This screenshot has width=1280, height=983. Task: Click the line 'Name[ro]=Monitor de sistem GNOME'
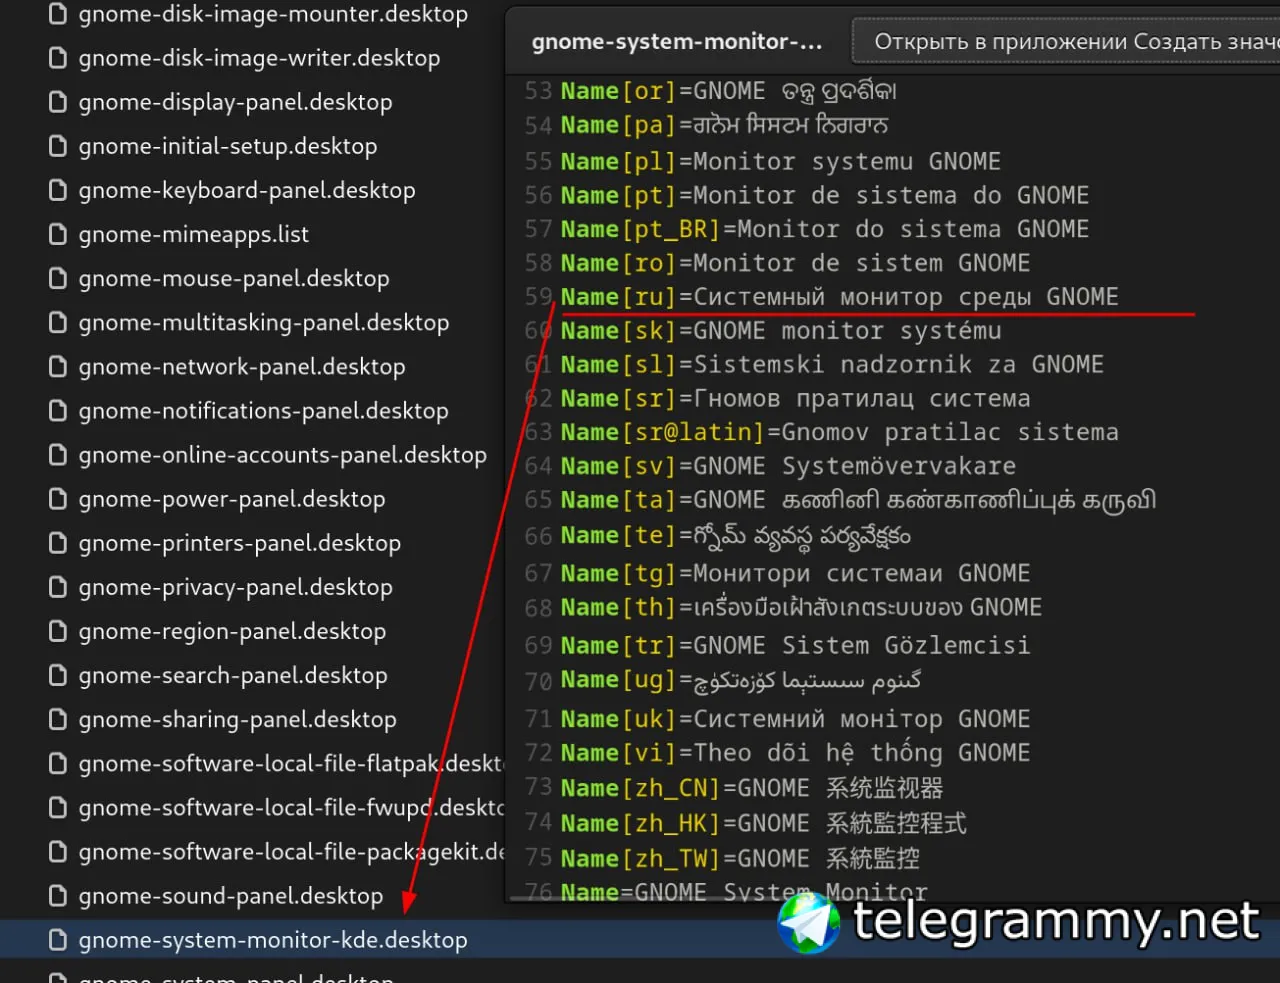(x=795, y=263)
